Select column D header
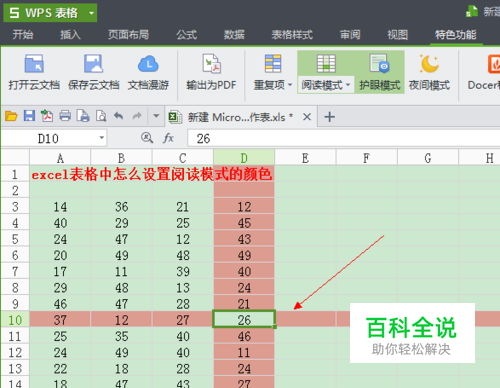The width and height of the screenshot is (500, 388). pos(244,158)
